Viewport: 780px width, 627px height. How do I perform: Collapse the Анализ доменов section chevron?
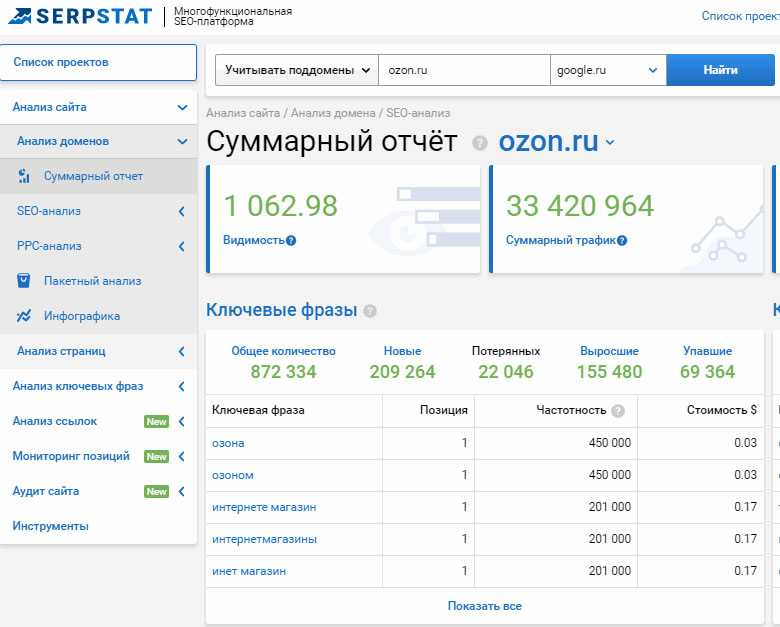[x=183, y=142]
